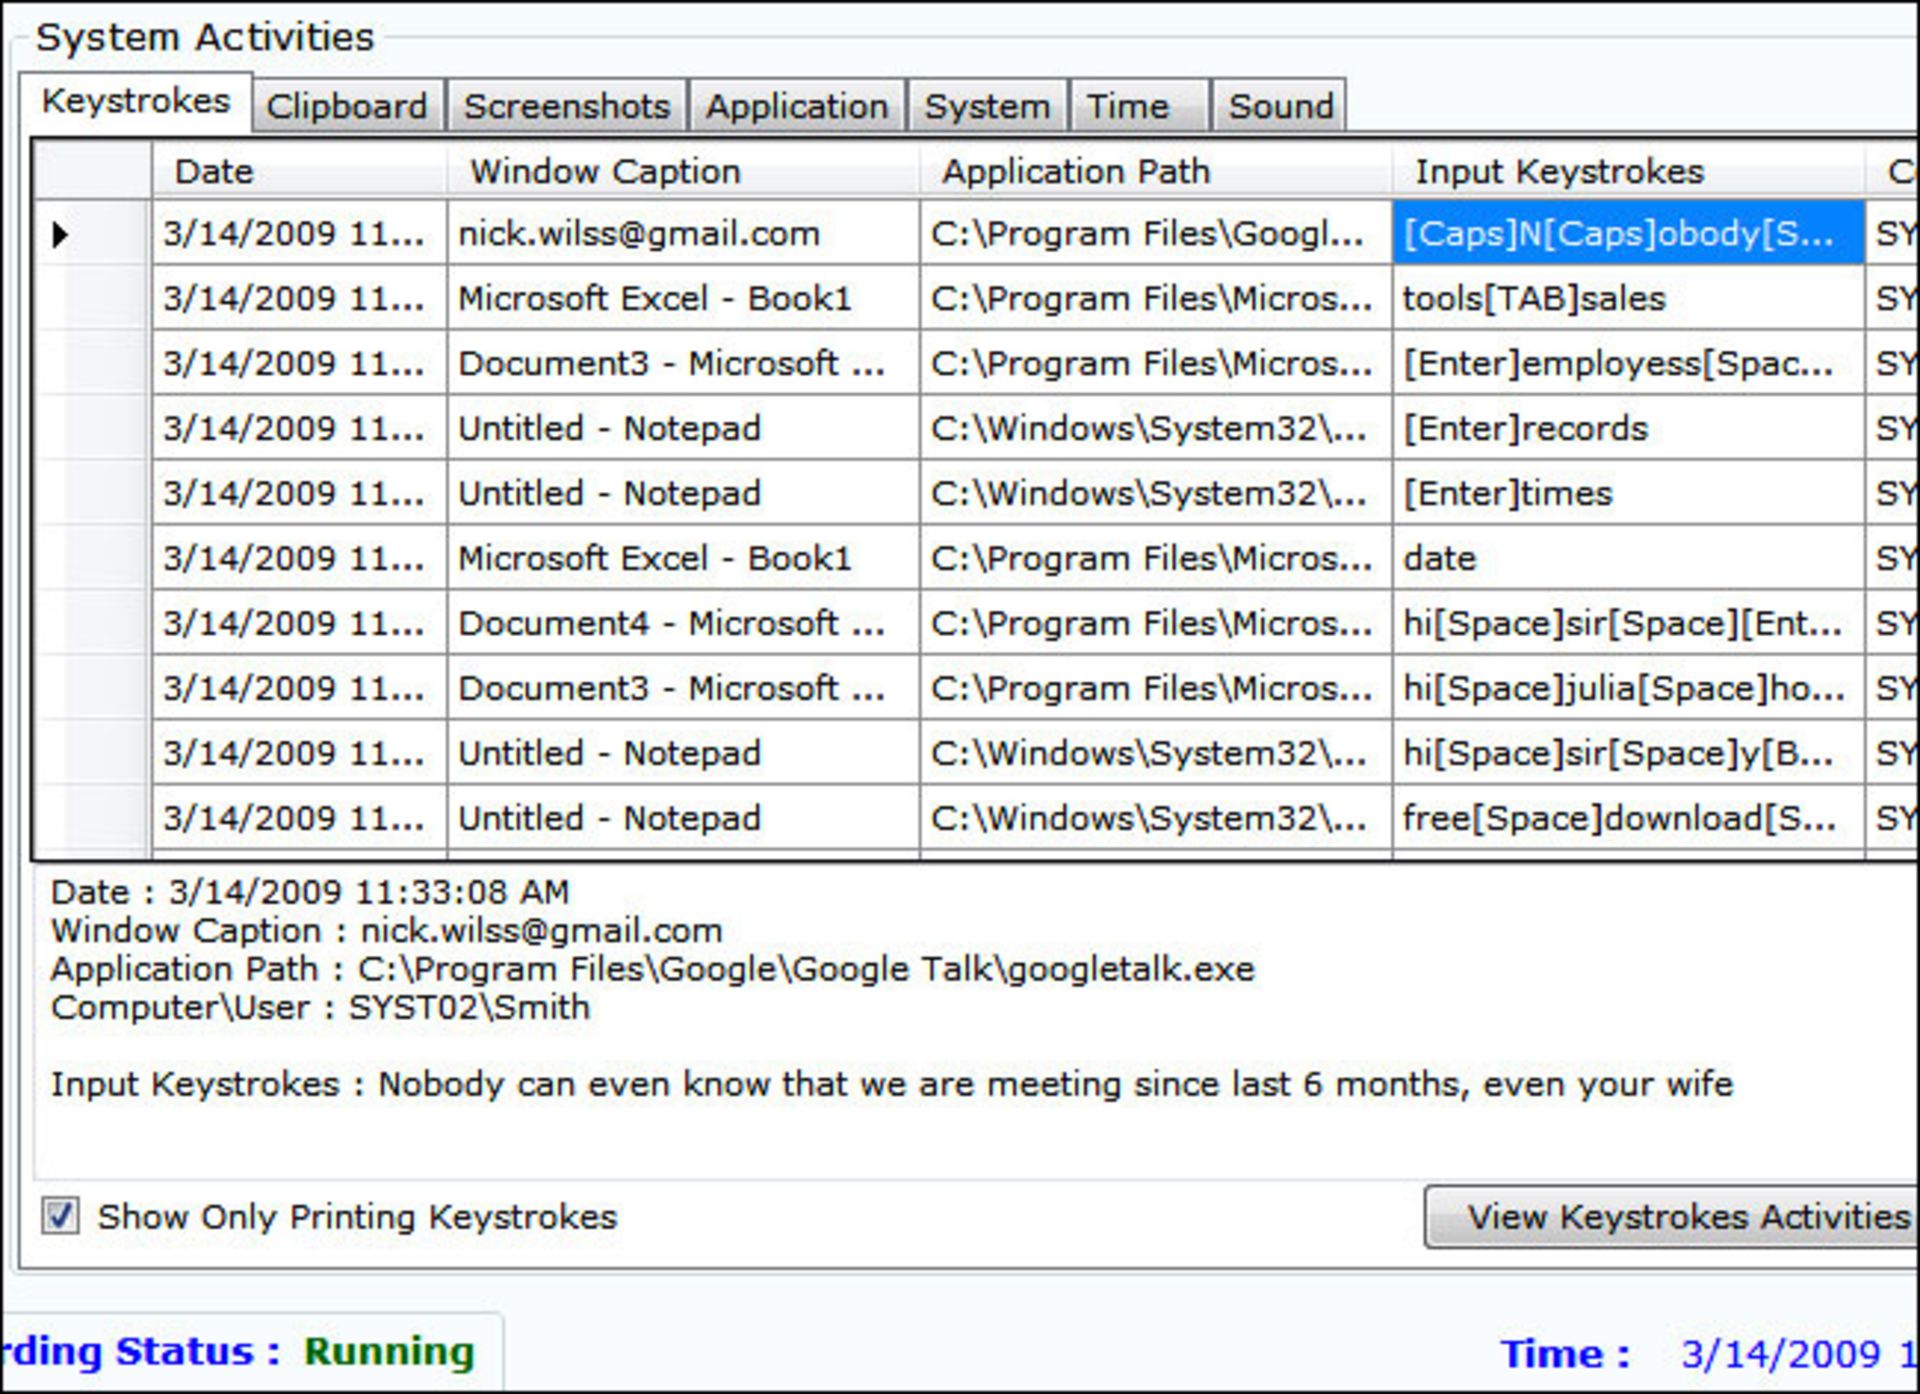Viewport: 1920px width, 1394px height.
Task: Uncheck Show Only Printing Keystrokes checkbox
Action: tap(60, 1216)
